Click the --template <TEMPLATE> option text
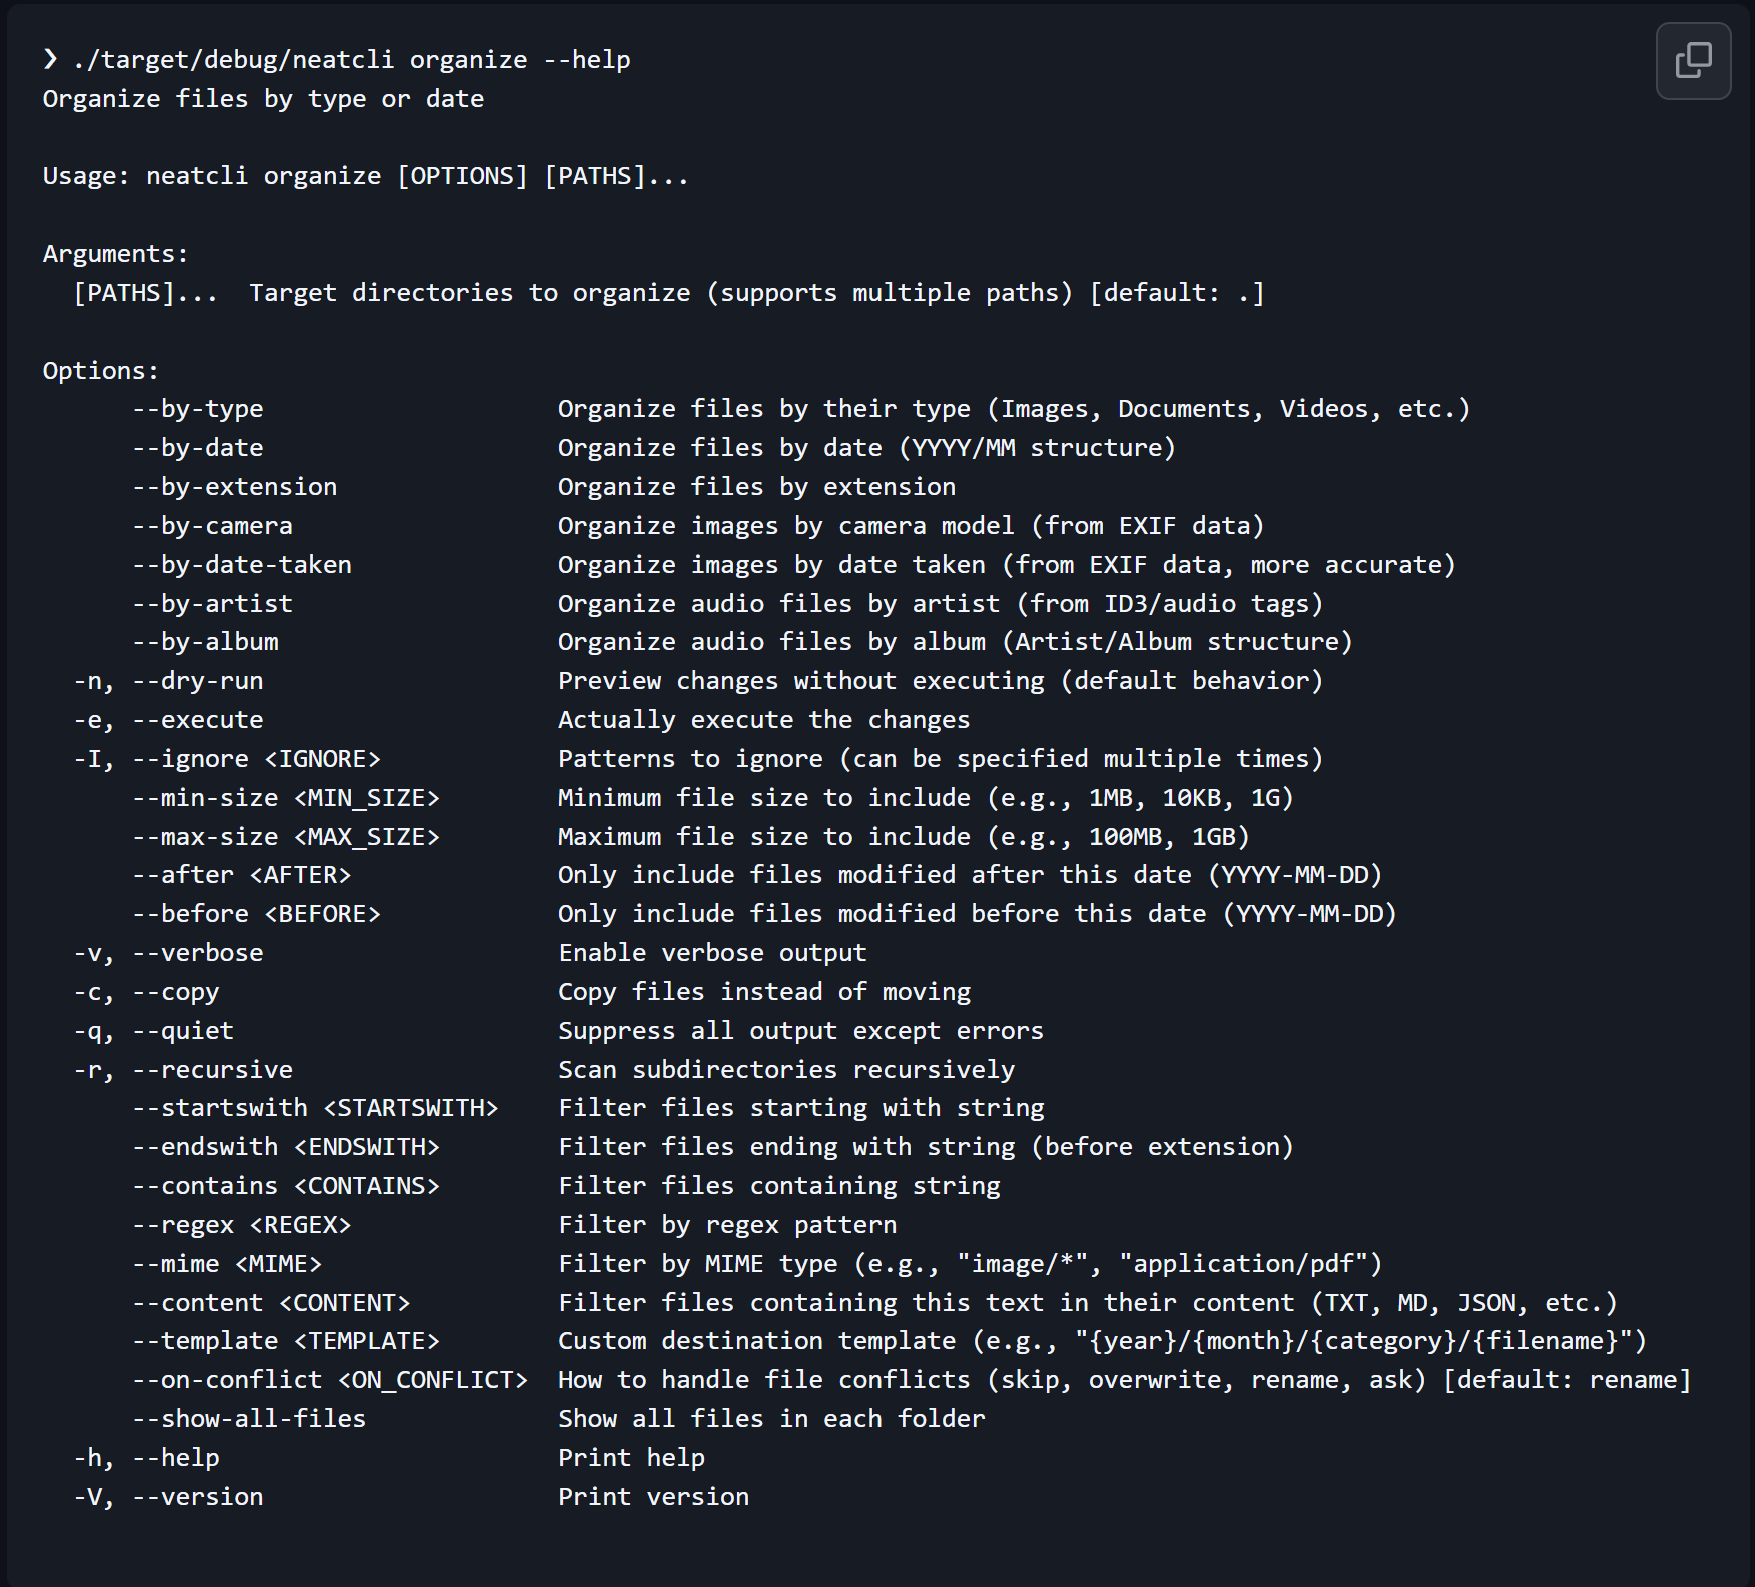 (x=286, y=1341)
